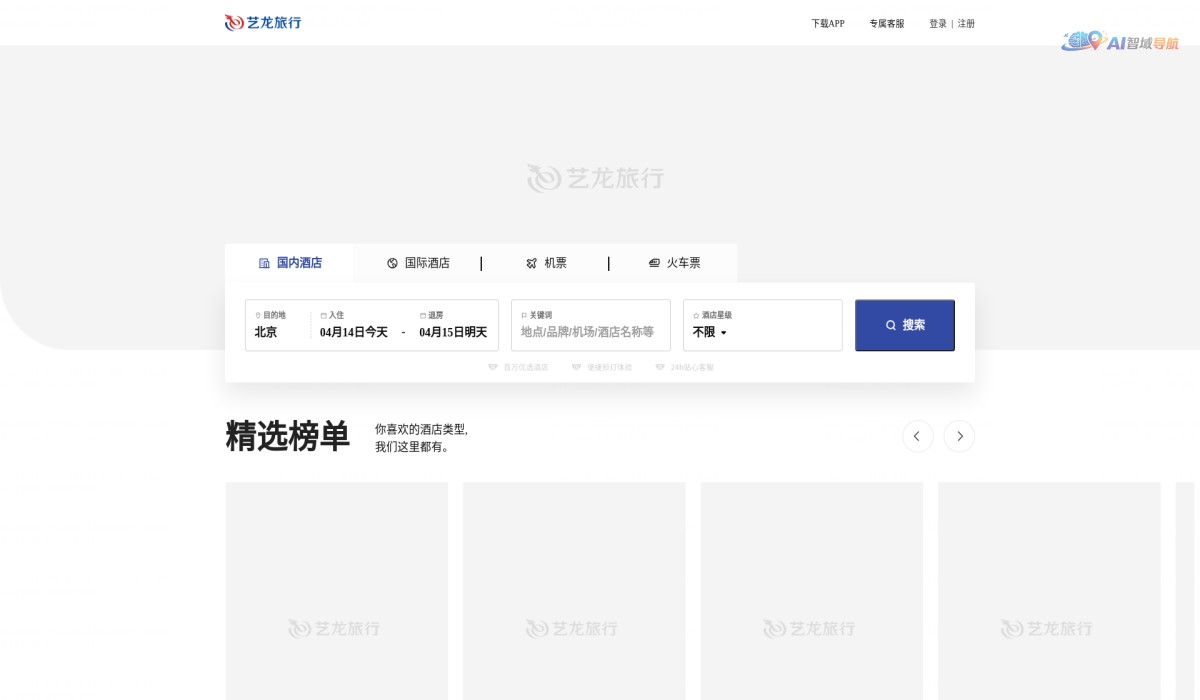The height and width of the screenshot is (700, 1200).
Task: Expand the 不限 selector
Action: click(707, 332)
